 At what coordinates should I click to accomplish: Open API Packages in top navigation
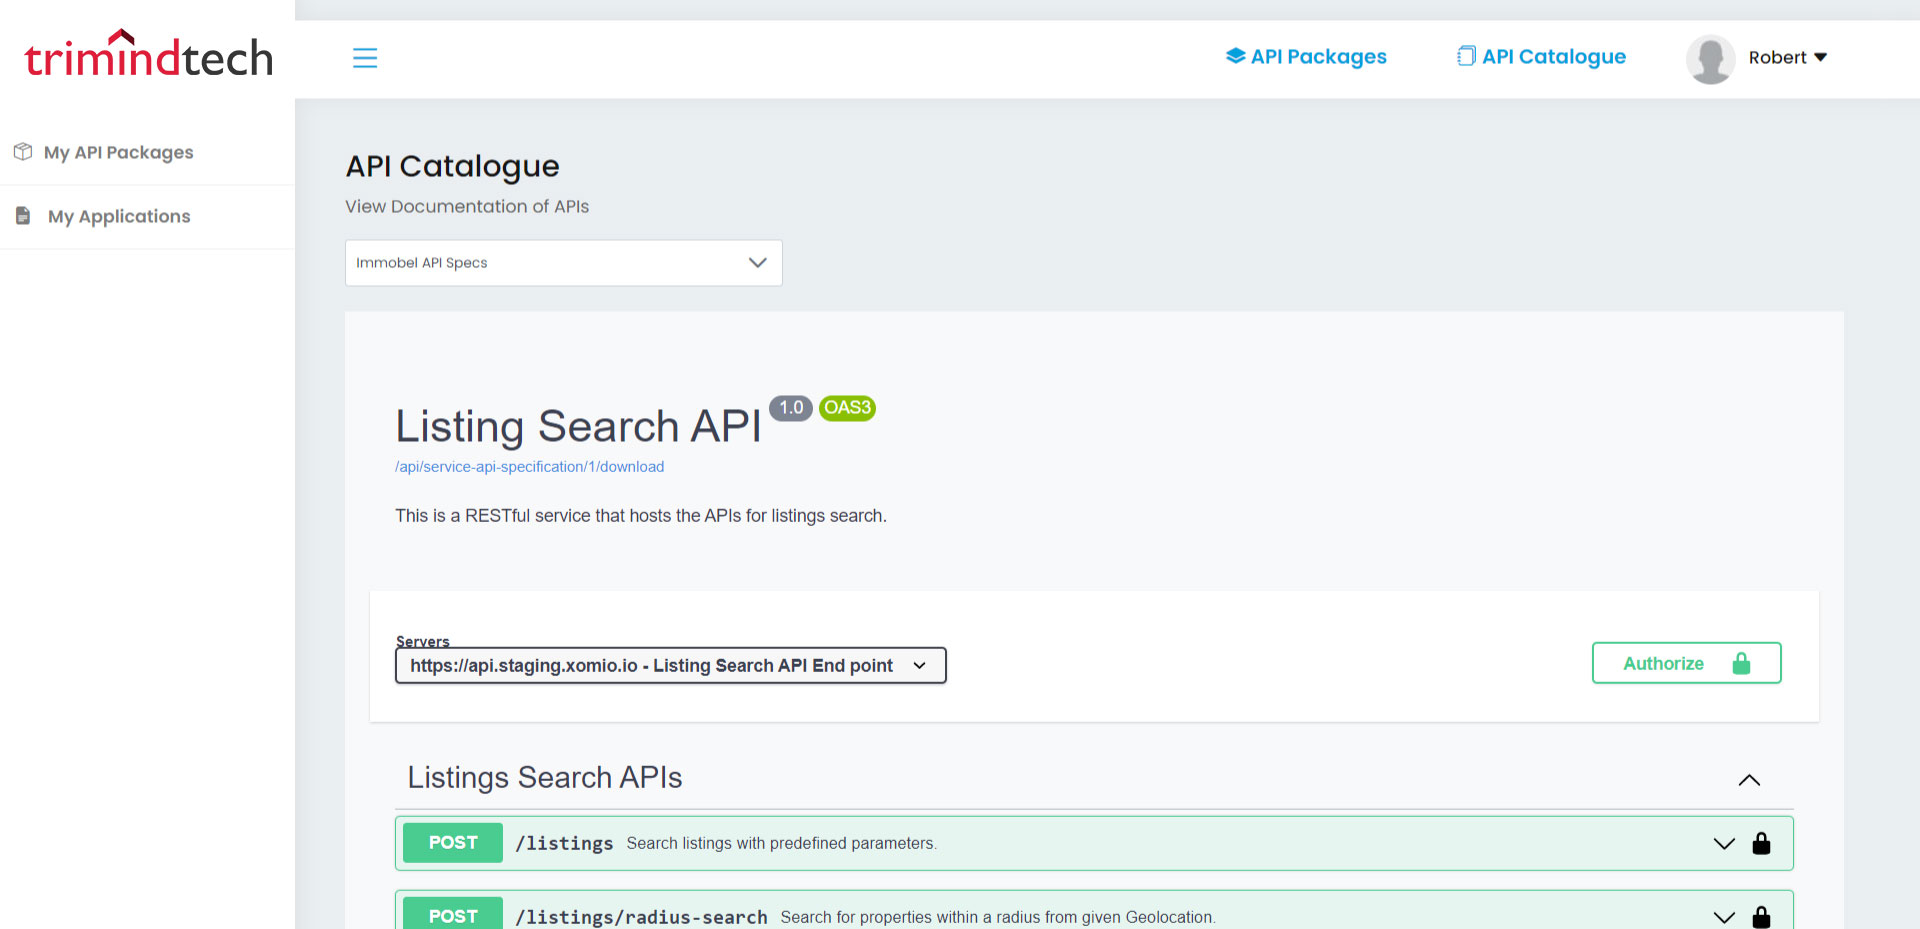point(1306,56)
